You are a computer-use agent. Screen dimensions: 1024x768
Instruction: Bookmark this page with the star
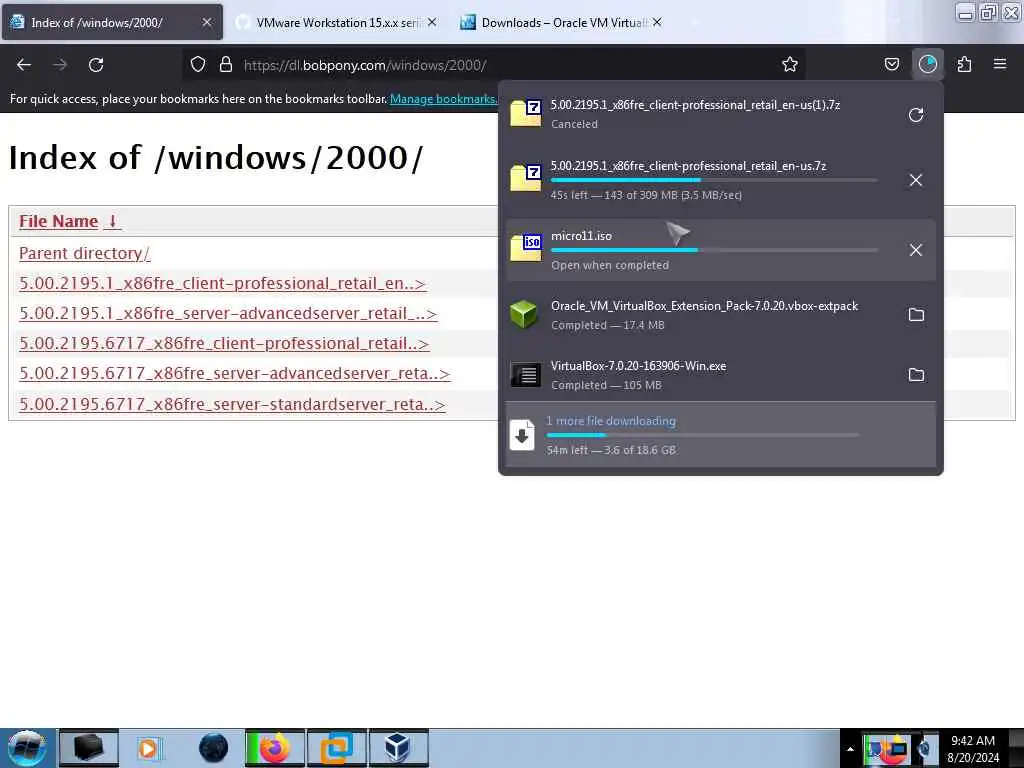pyautogui.click(x=790, y=64)
